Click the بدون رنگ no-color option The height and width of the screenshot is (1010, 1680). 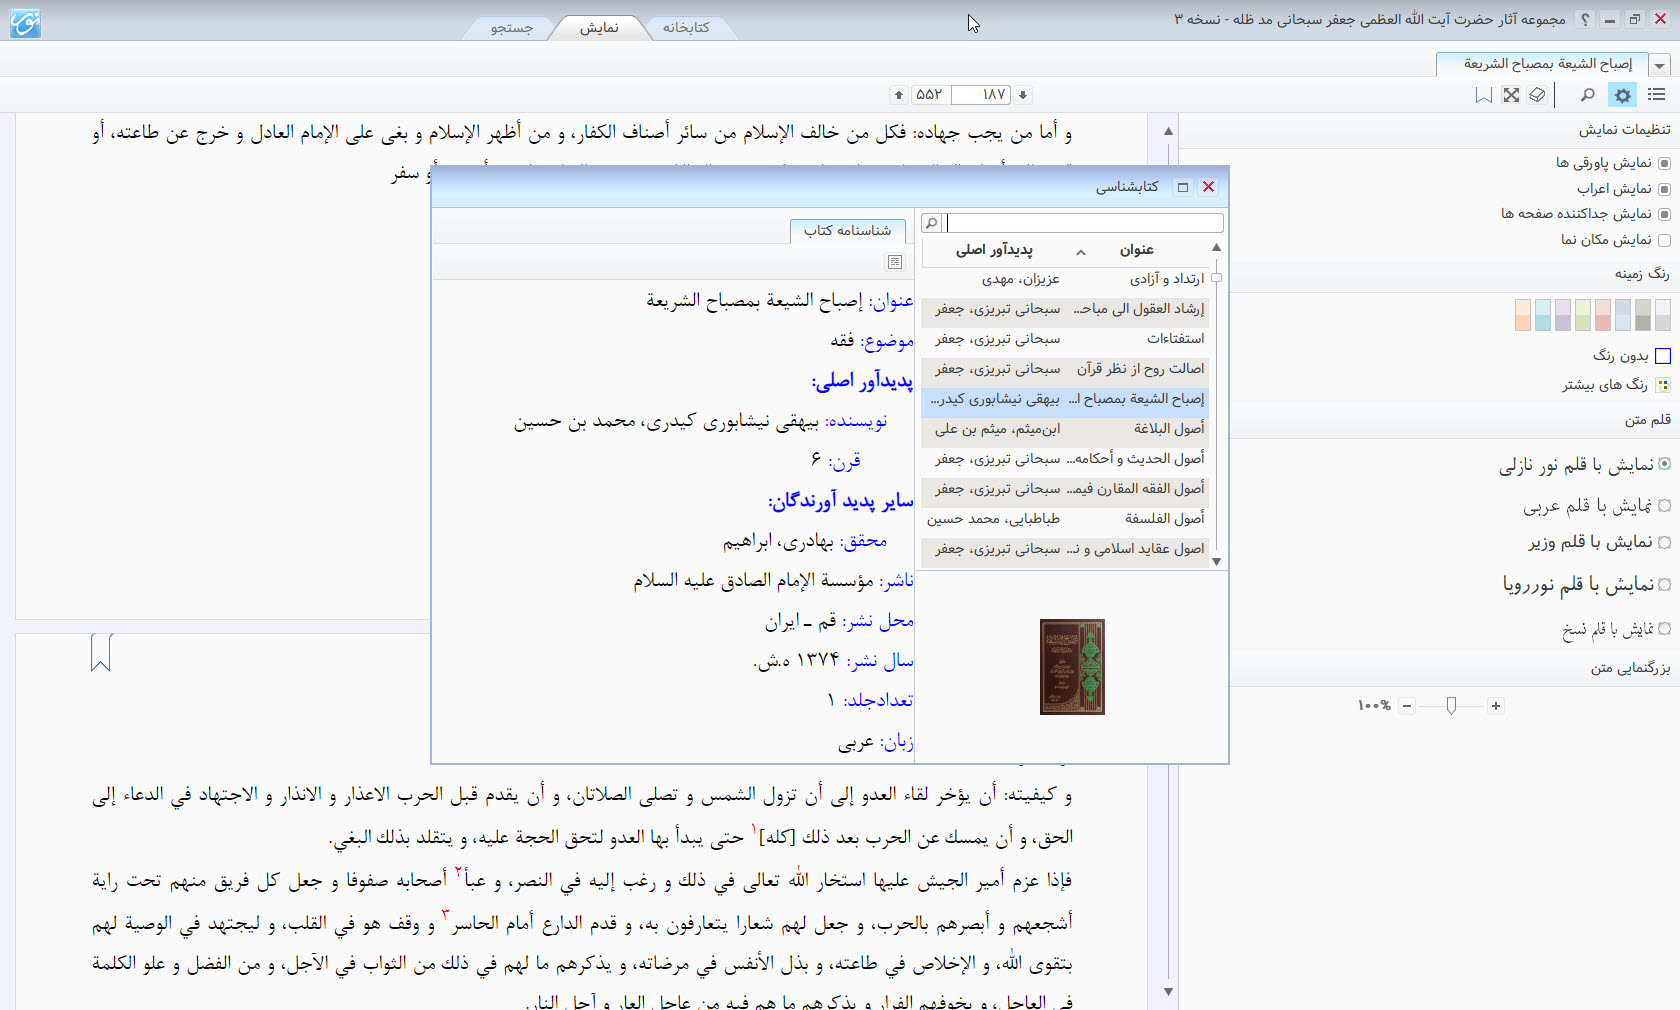click(x=1631, y=356)
